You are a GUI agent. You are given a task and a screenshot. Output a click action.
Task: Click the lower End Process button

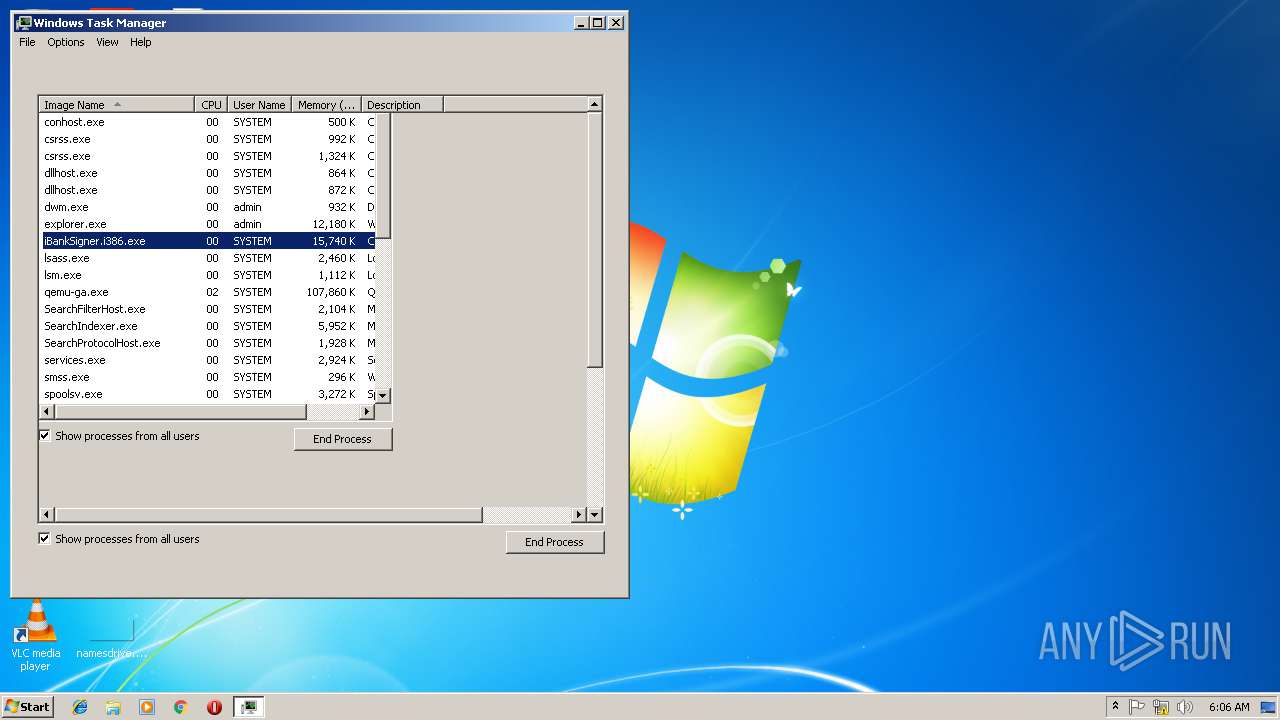pos(554,542)
